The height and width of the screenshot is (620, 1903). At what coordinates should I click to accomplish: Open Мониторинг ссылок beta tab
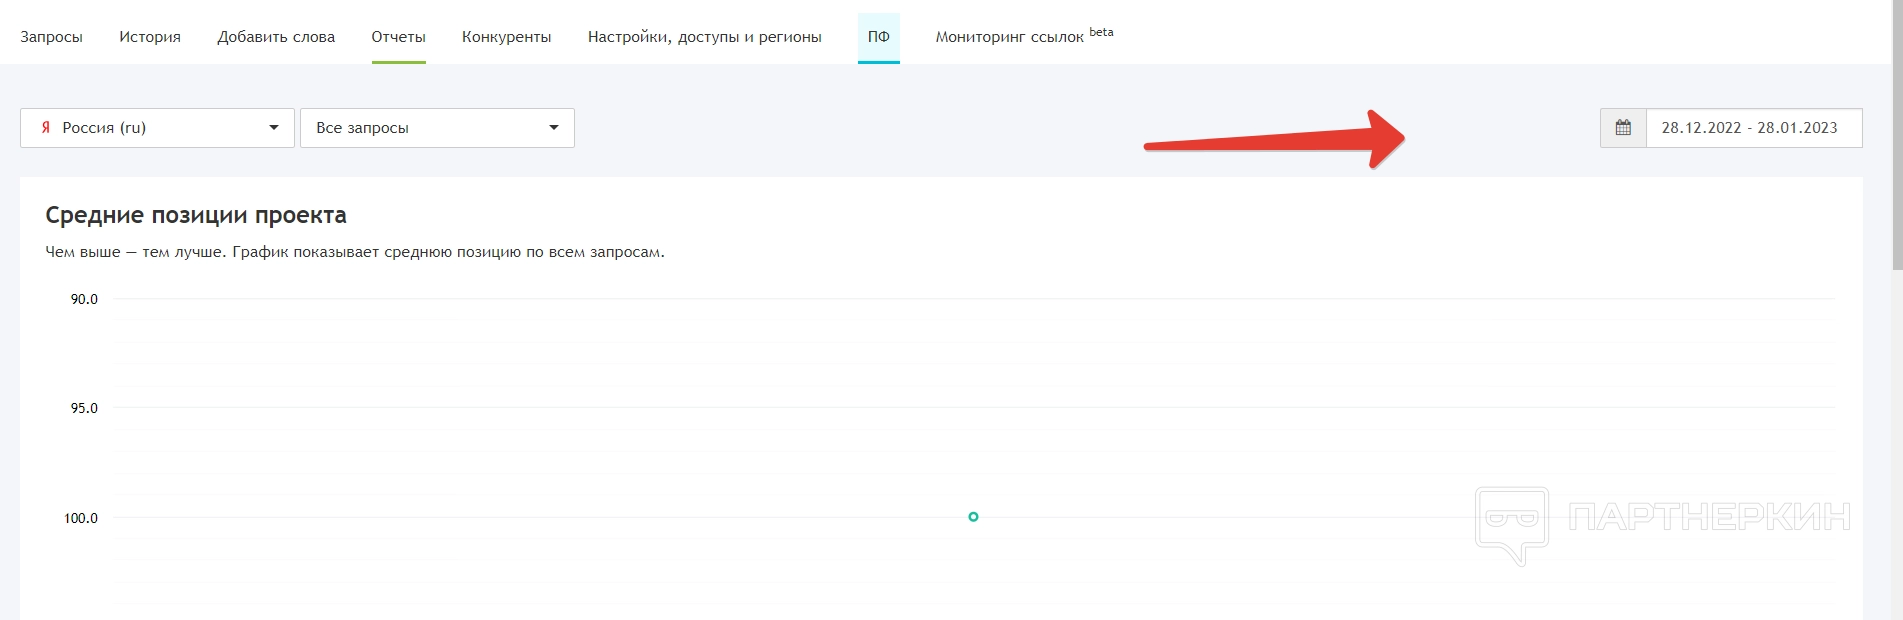[x=1024, y=36]
